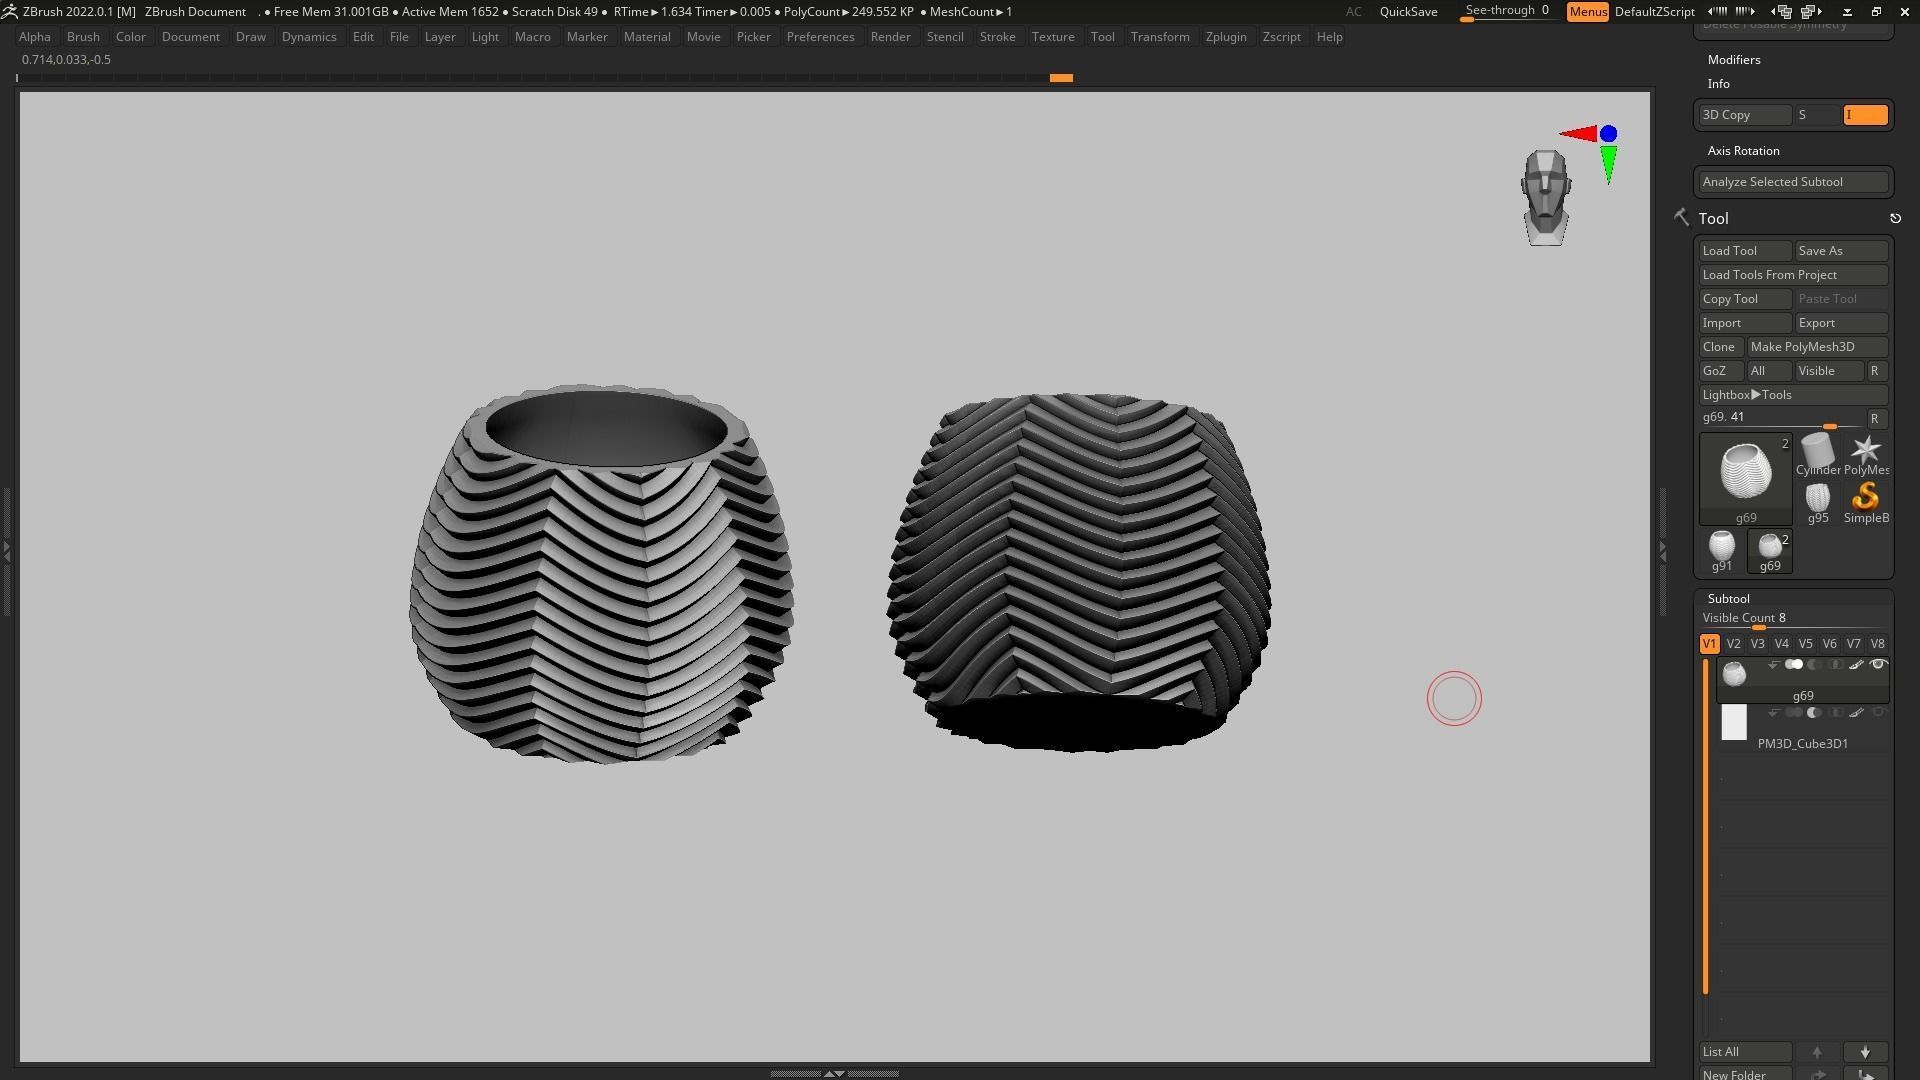Move subtool selection up arrow
1920x1080 pixels.
pyautogui.click(x=1817, y=1052)
